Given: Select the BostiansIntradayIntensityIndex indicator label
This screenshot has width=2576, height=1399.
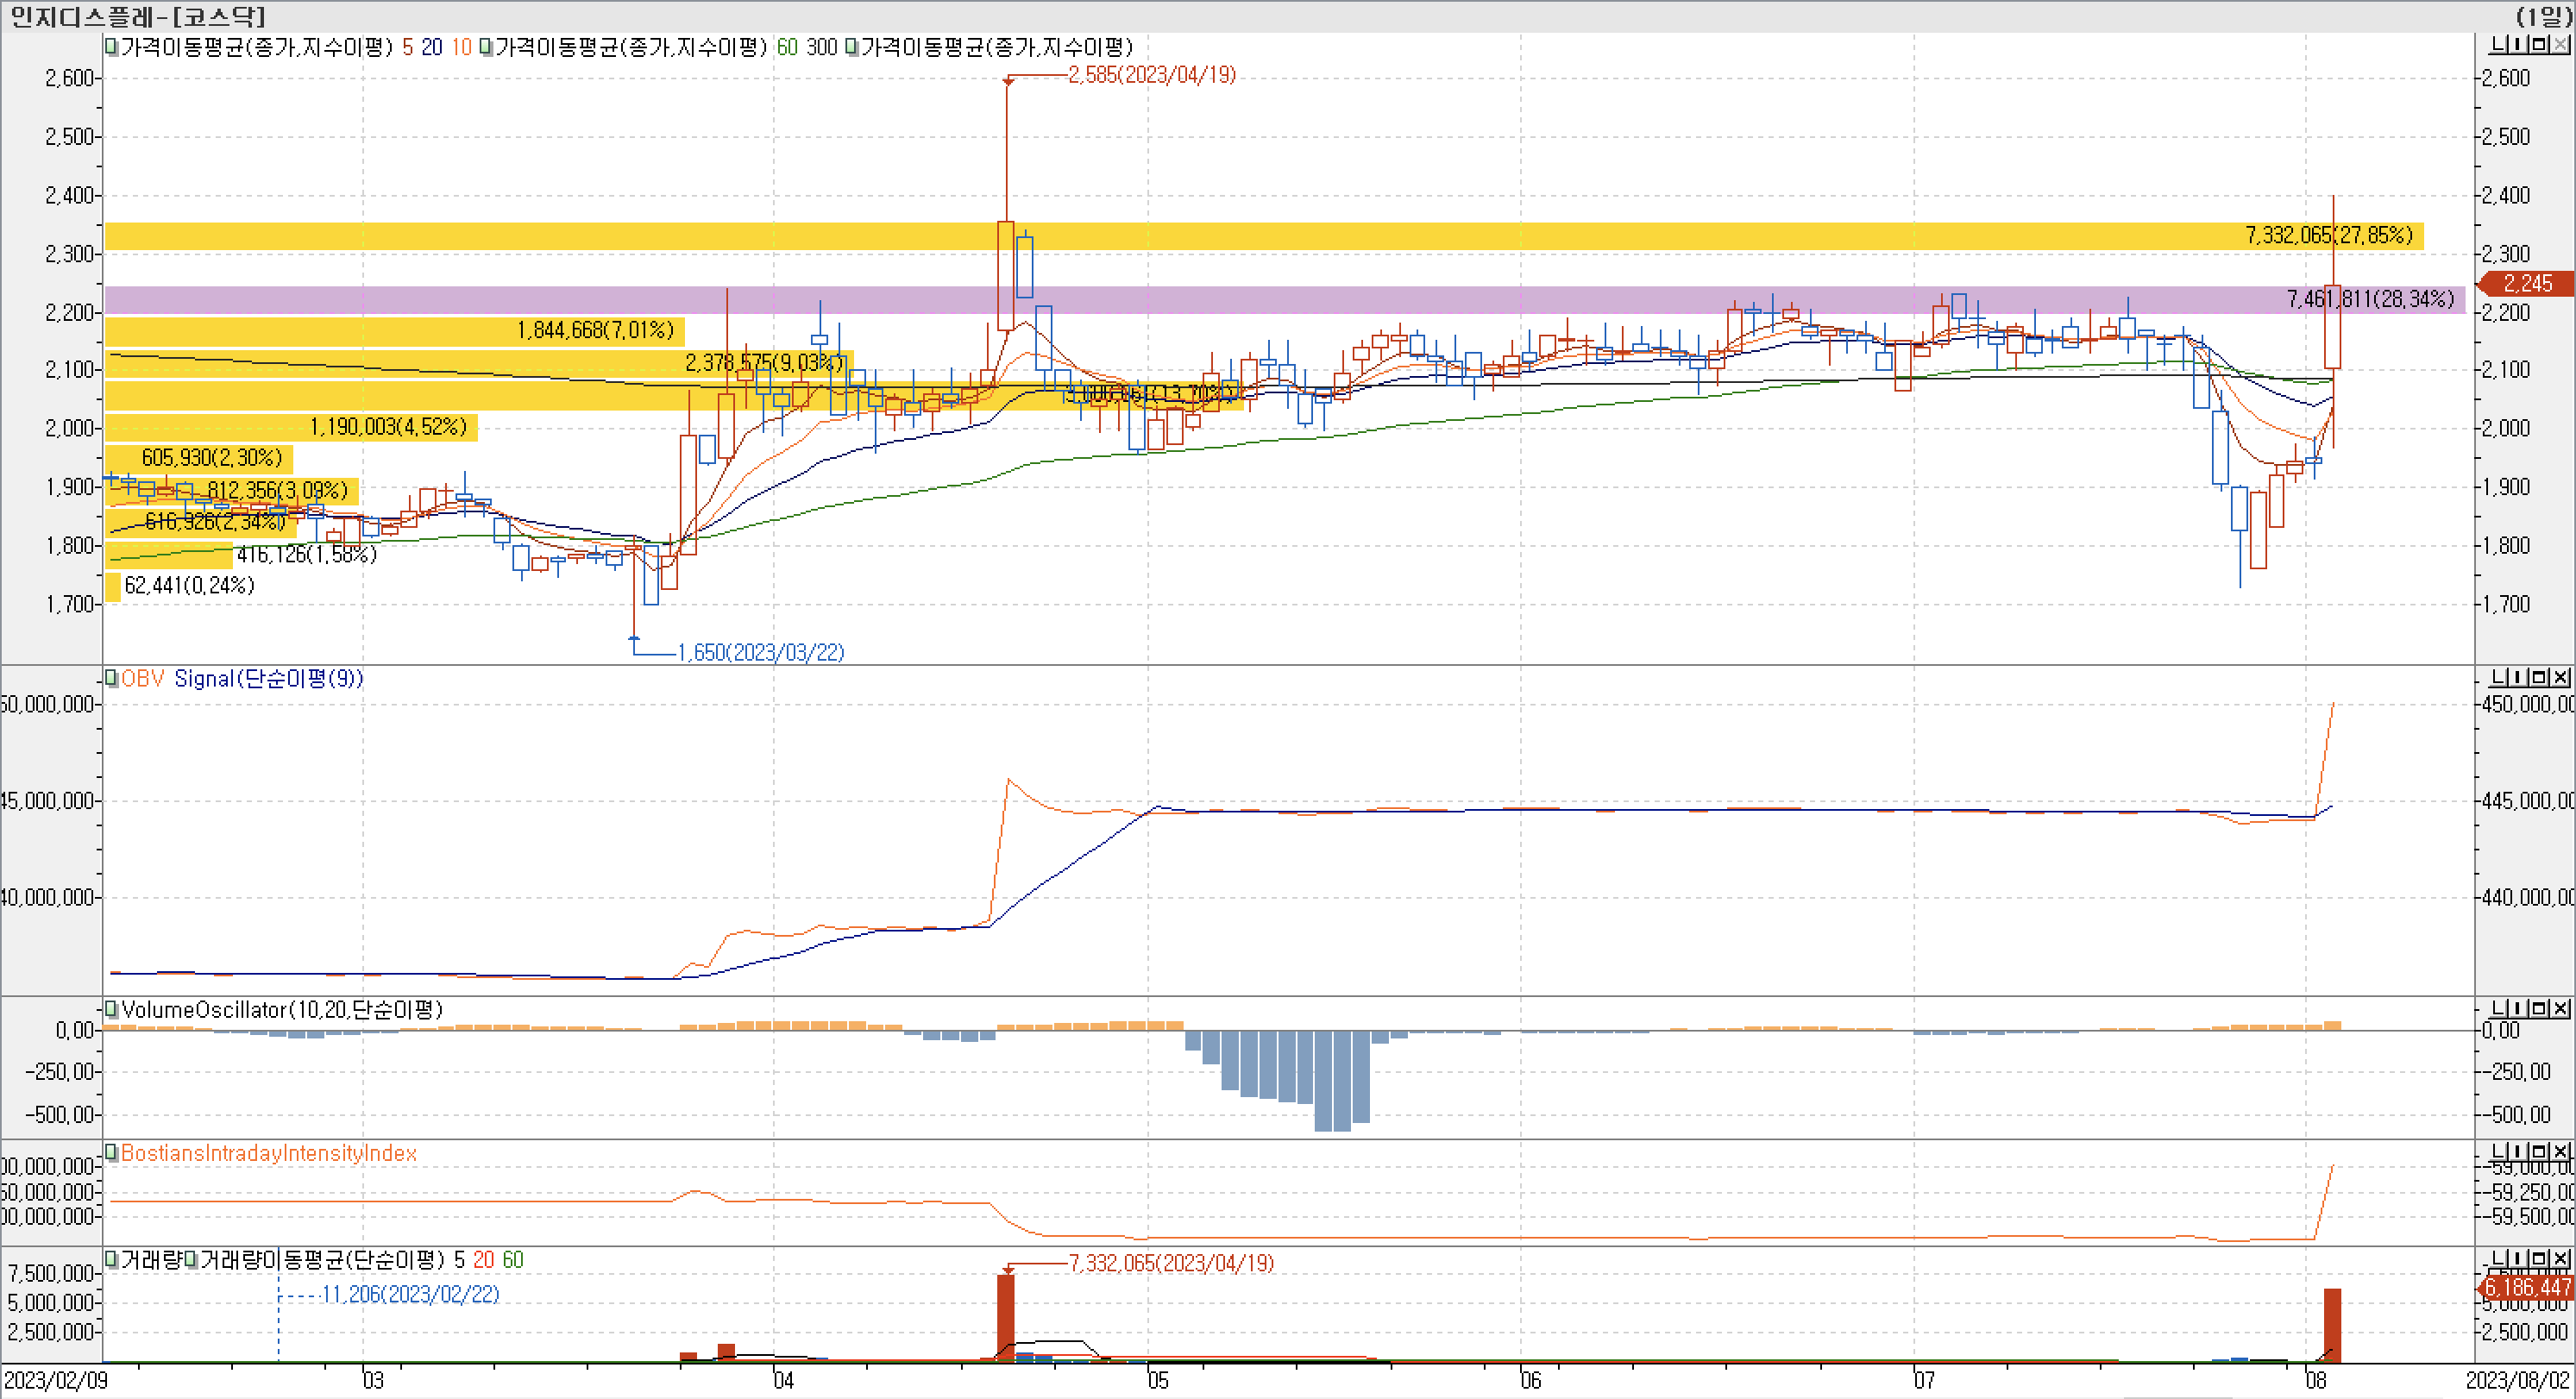Looking at the screenshot, I should 268,1153.
